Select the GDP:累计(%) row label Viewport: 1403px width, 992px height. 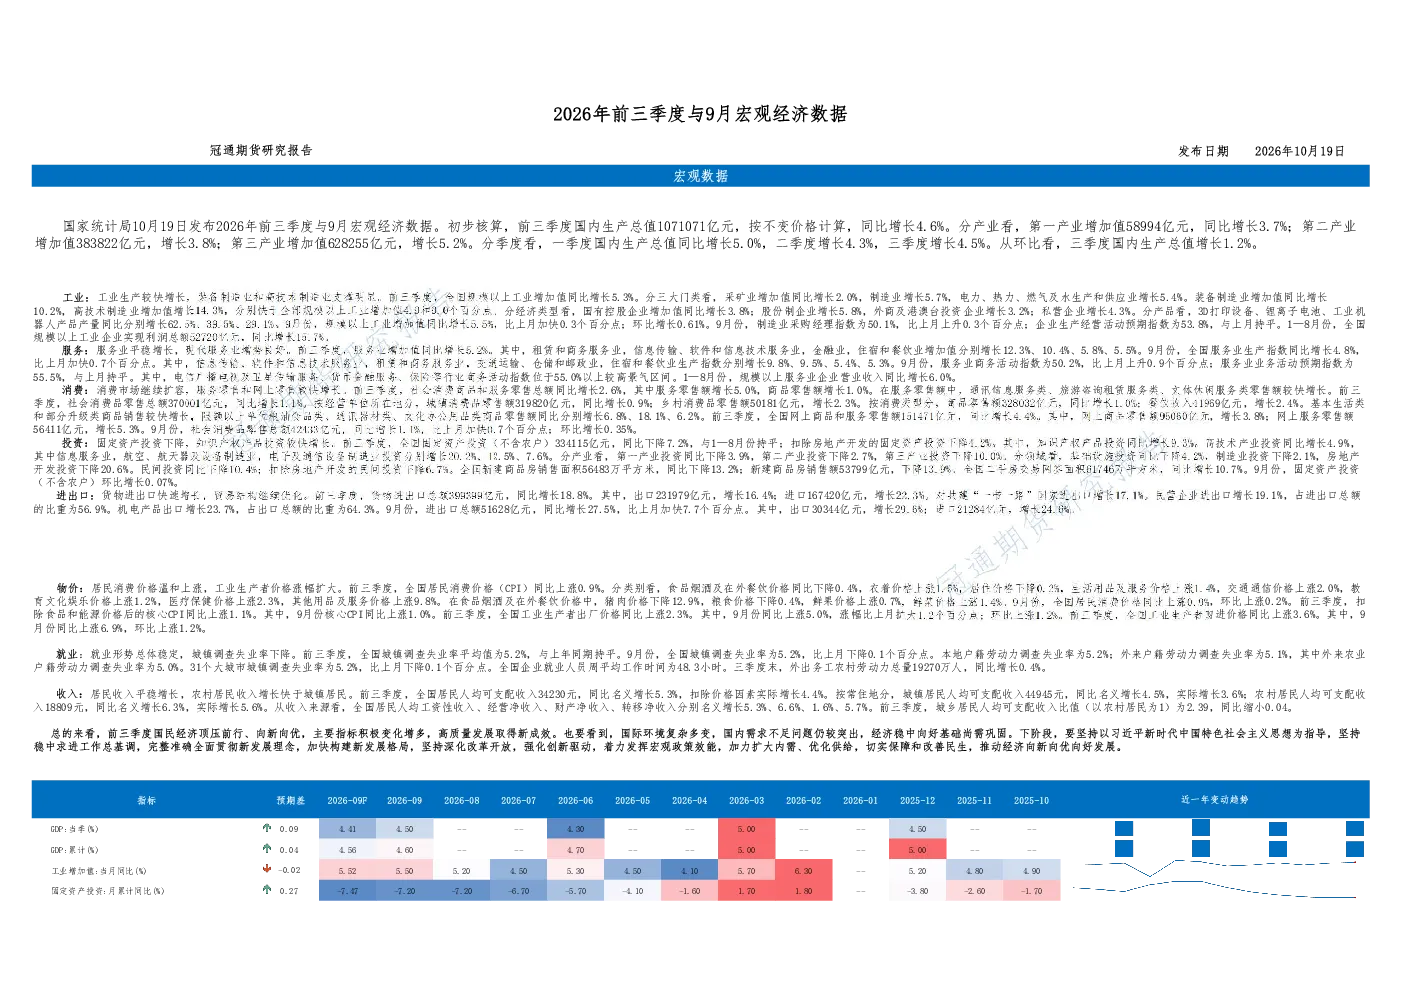(75, 850)
